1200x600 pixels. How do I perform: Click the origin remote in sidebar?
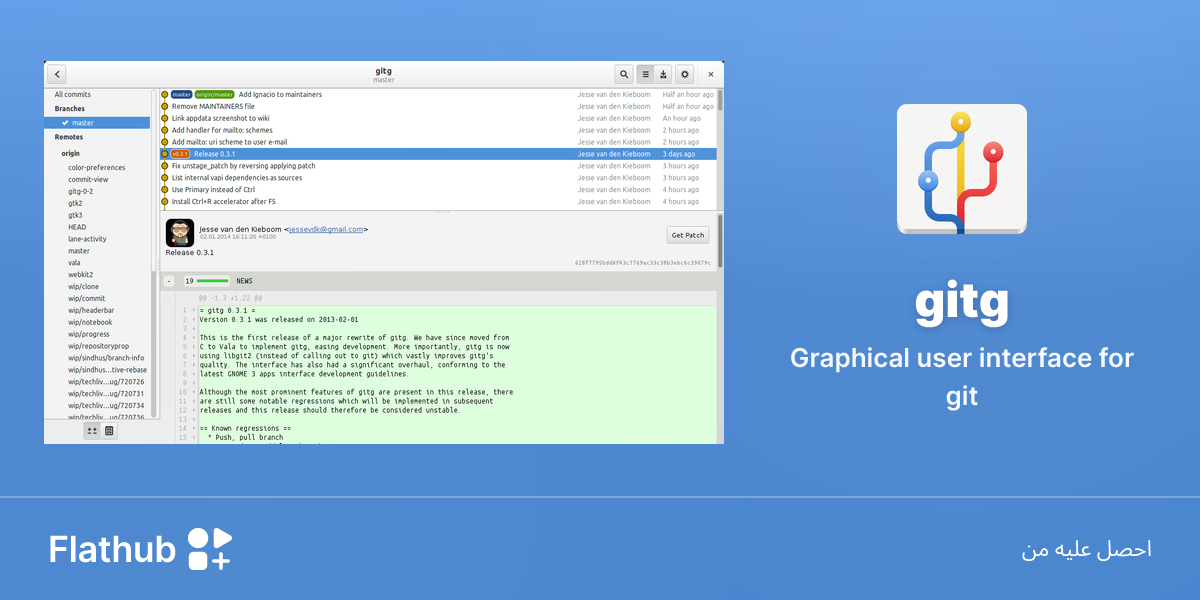pyautogui.click(x=71, y=154)
